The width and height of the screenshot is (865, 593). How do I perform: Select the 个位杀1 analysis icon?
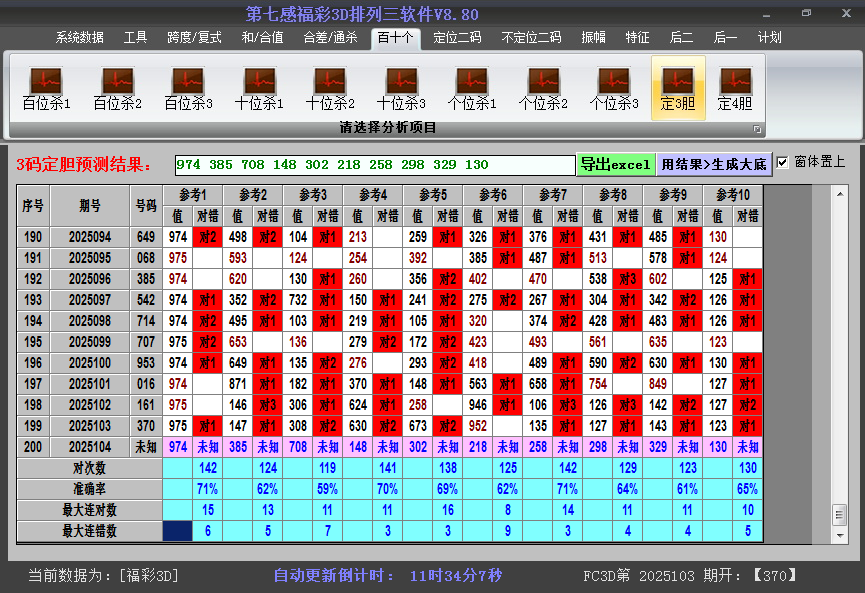472,89
